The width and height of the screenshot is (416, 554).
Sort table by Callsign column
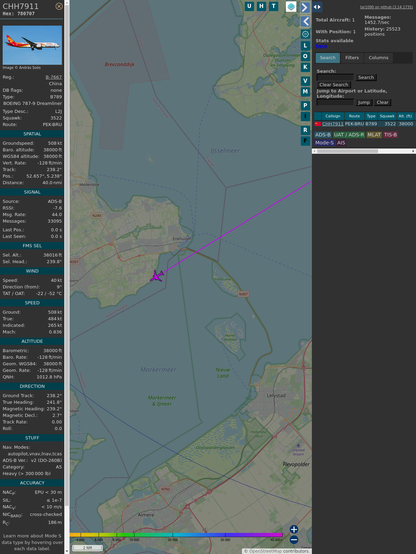[x=332, y=116]
